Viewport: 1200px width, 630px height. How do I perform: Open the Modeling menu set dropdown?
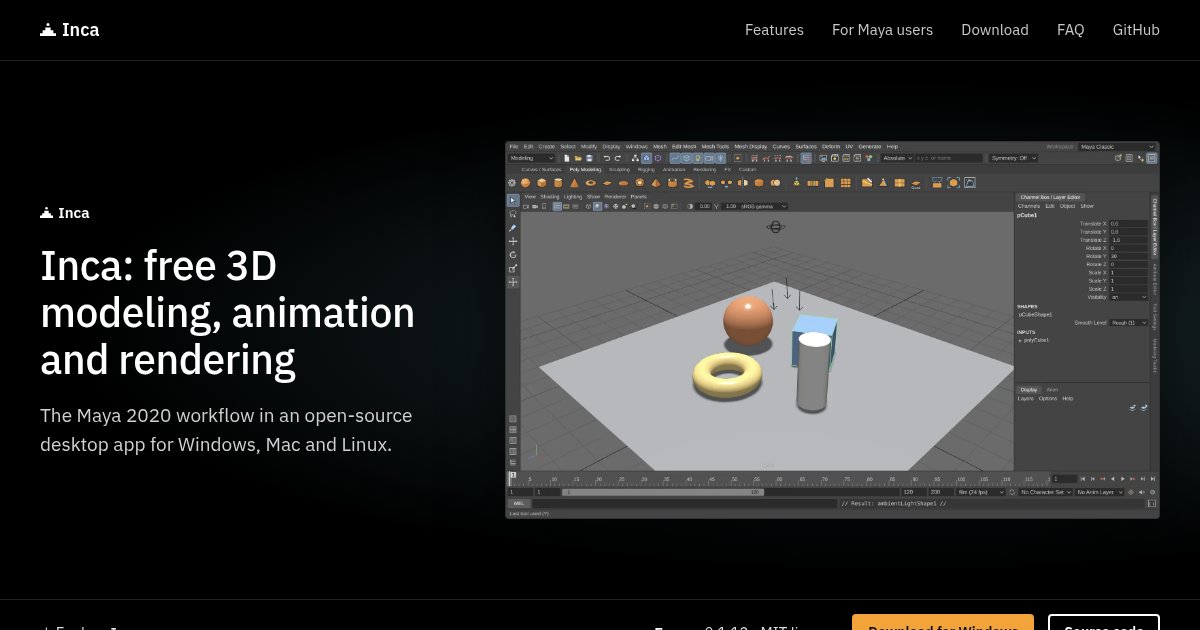click(x=532, y=158)
